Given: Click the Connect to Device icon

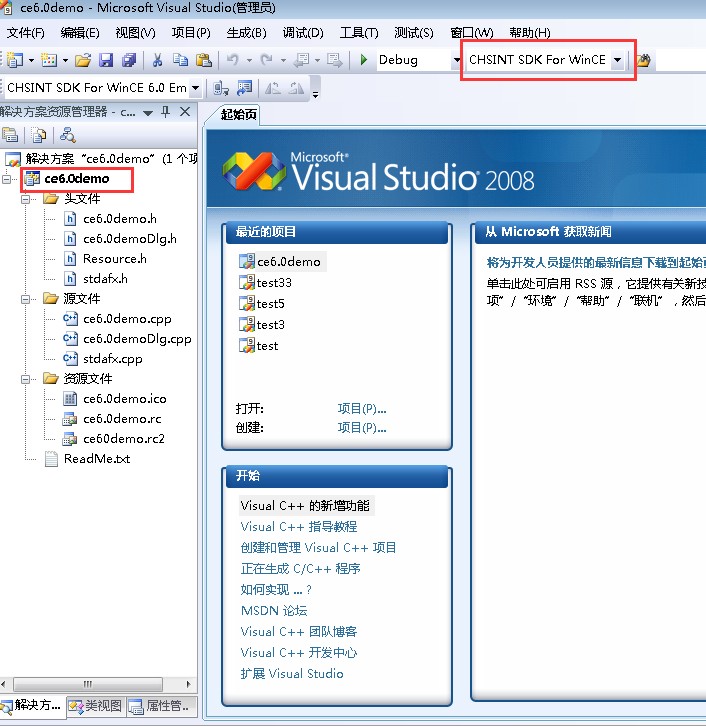Looking at the screenshot, I should point(221,88).
